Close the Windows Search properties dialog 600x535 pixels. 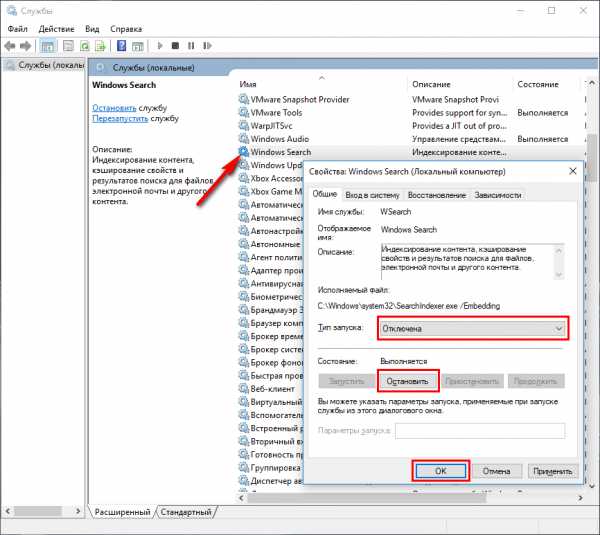573,171
